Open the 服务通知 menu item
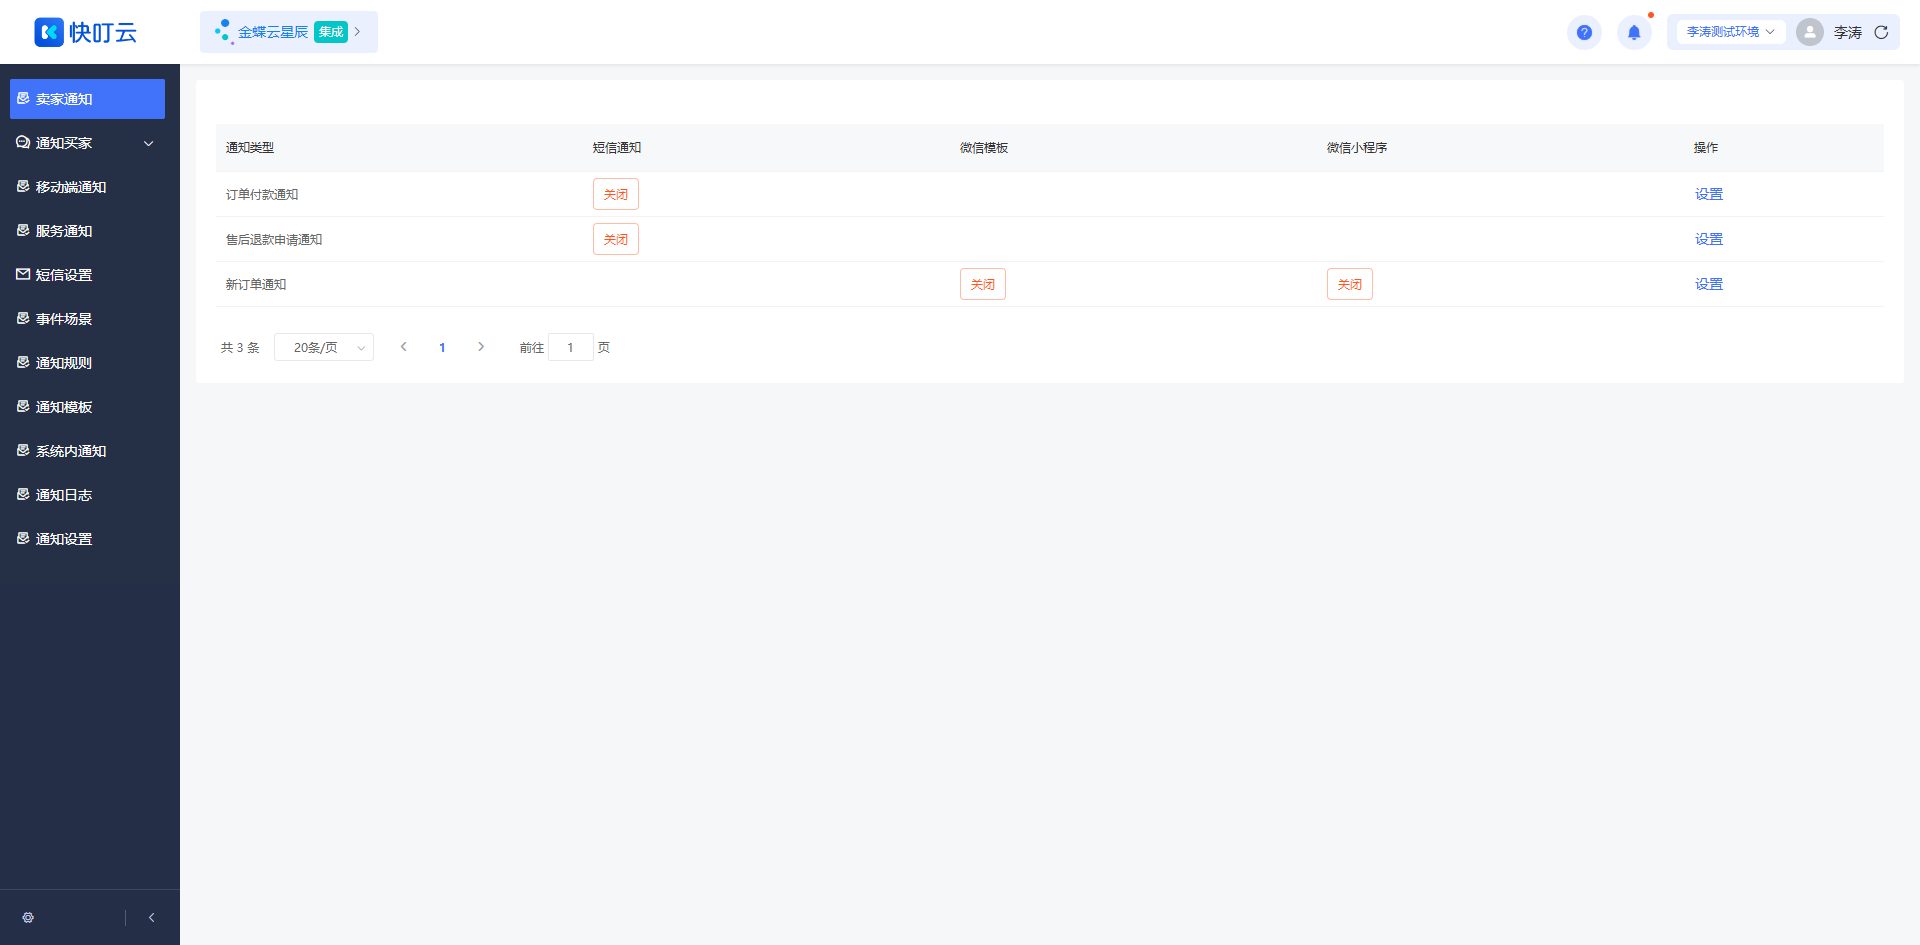The image size is (1920, 945). click(x=87, y=231)
